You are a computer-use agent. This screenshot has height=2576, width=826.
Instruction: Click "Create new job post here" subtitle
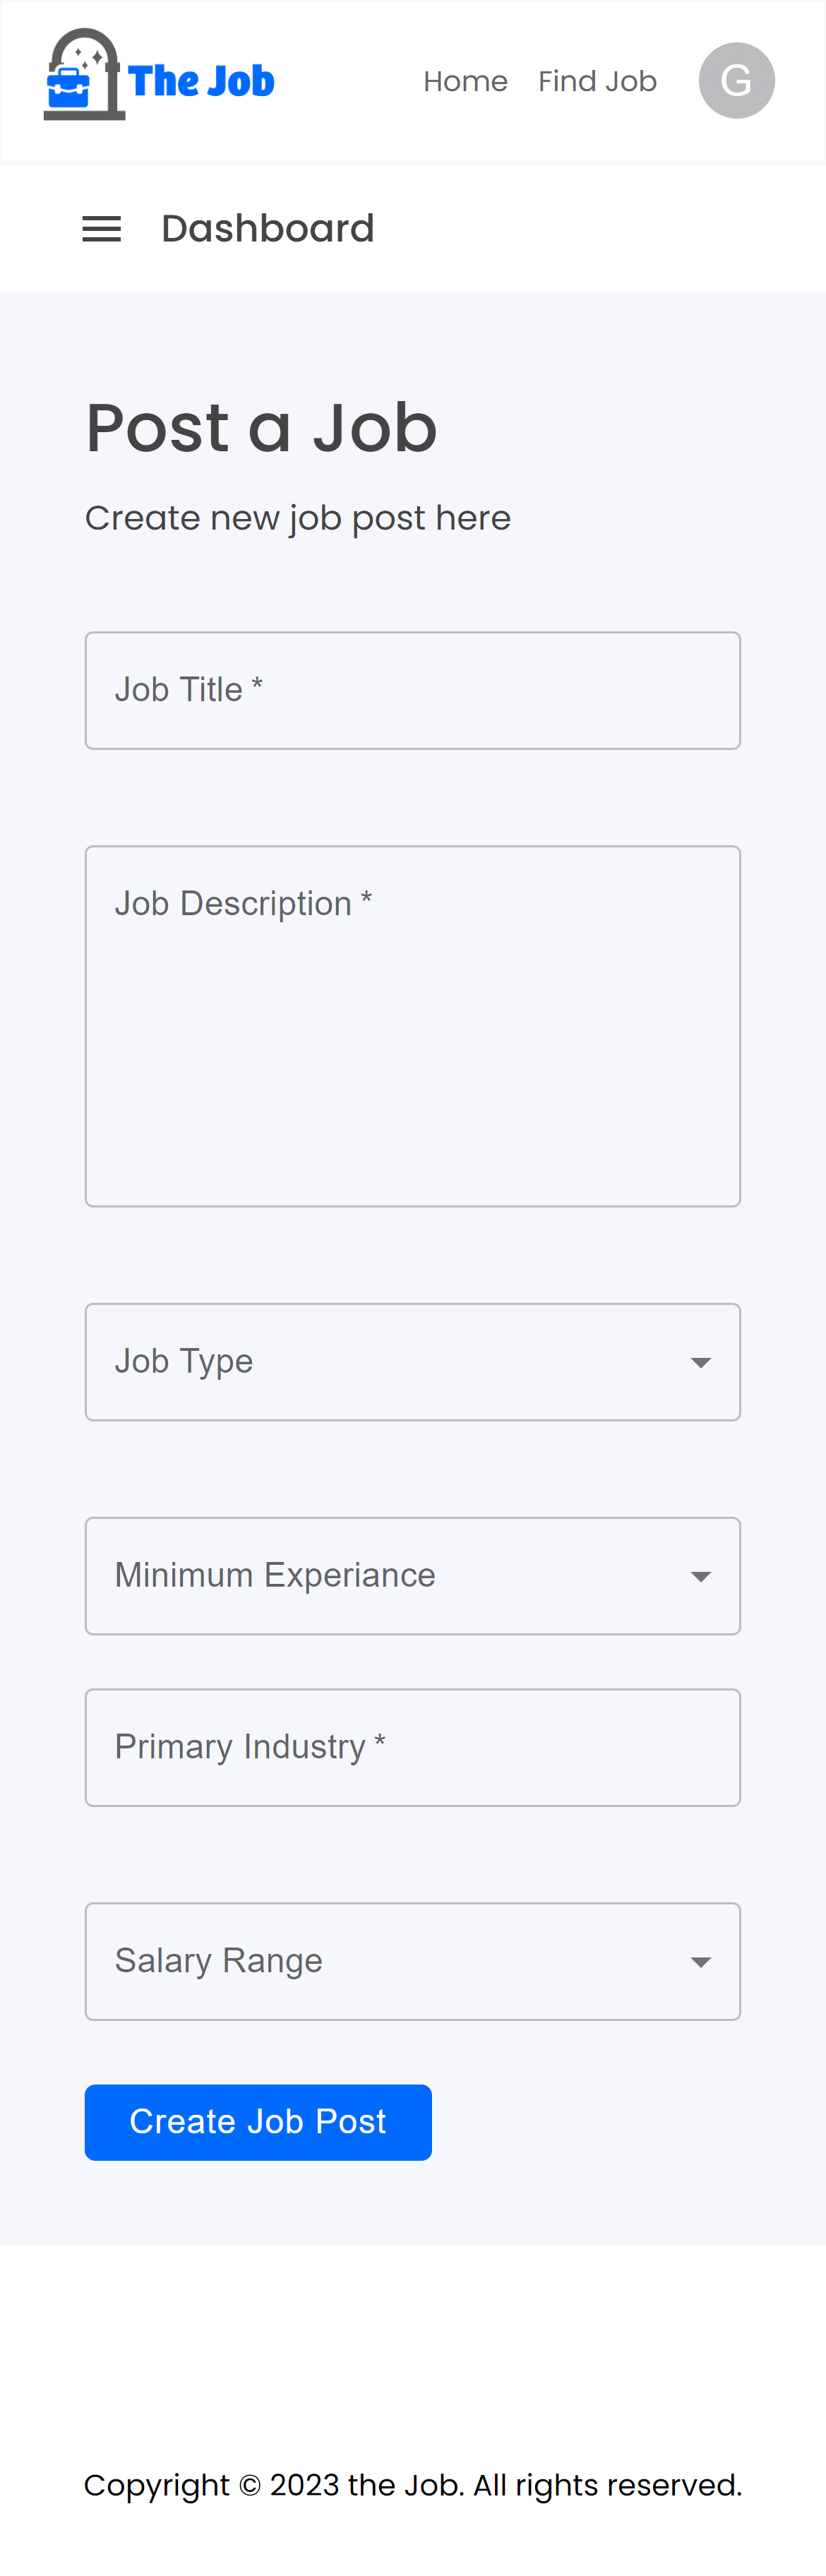tap(298, 517)
